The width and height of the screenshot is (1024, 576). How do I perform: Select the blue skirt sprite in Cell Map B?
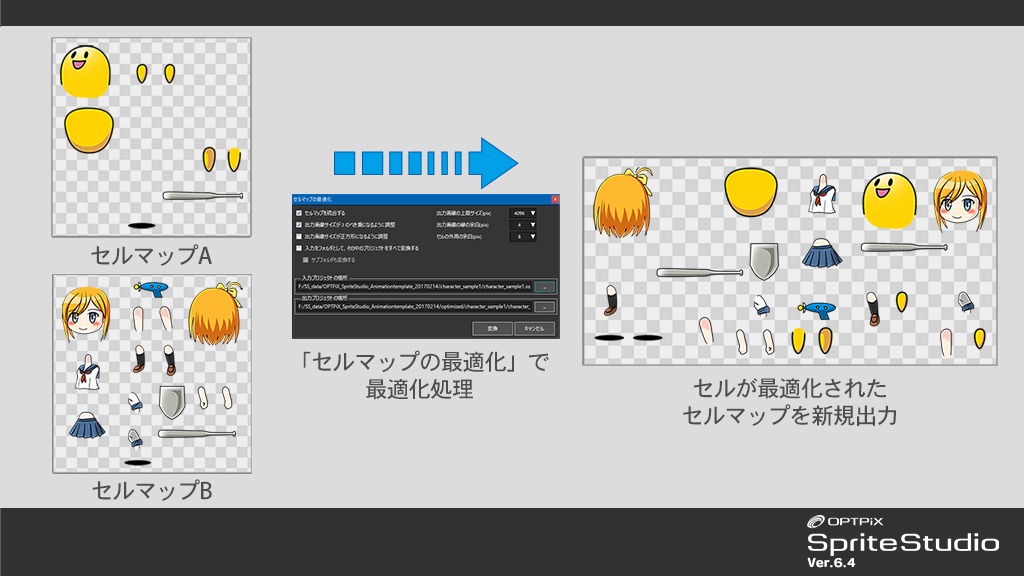pos(88,425)
